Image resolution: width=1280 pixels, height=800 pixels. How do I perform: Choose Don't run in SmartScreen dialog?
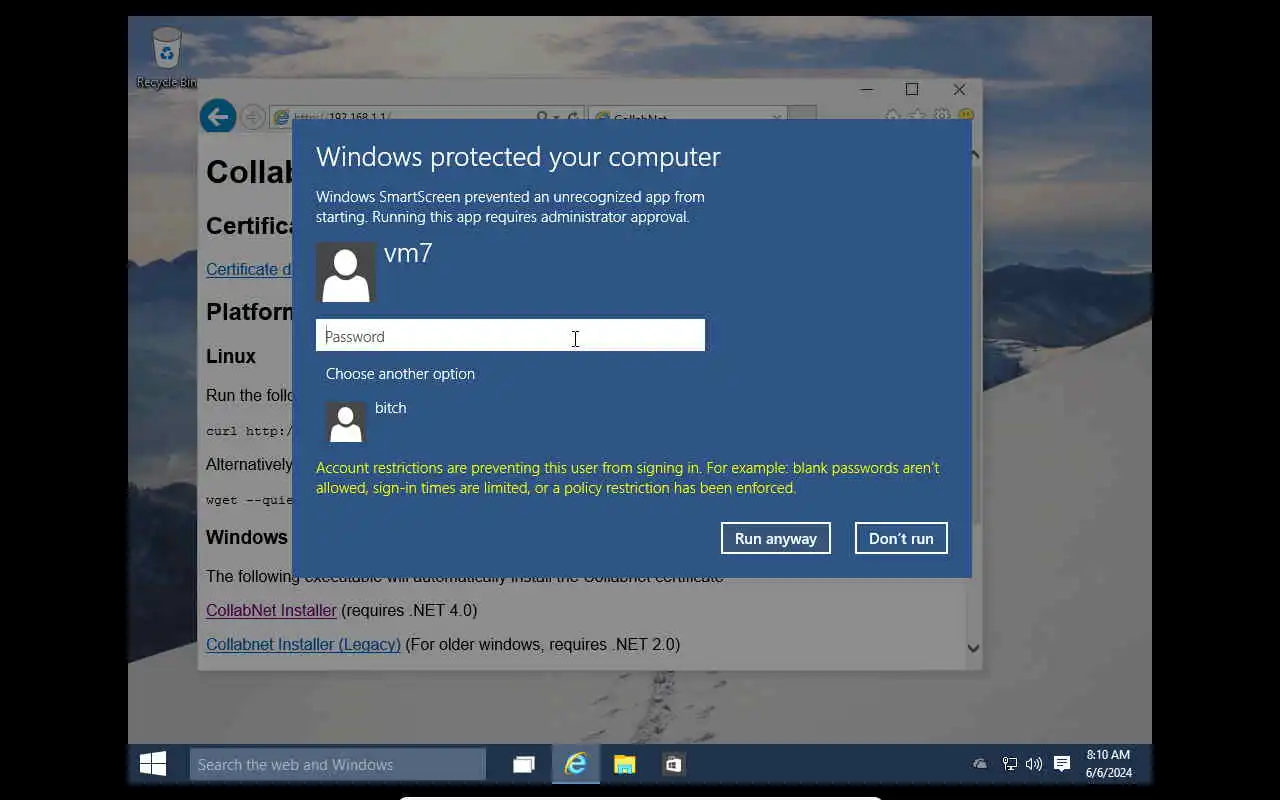tap(901, 538)
